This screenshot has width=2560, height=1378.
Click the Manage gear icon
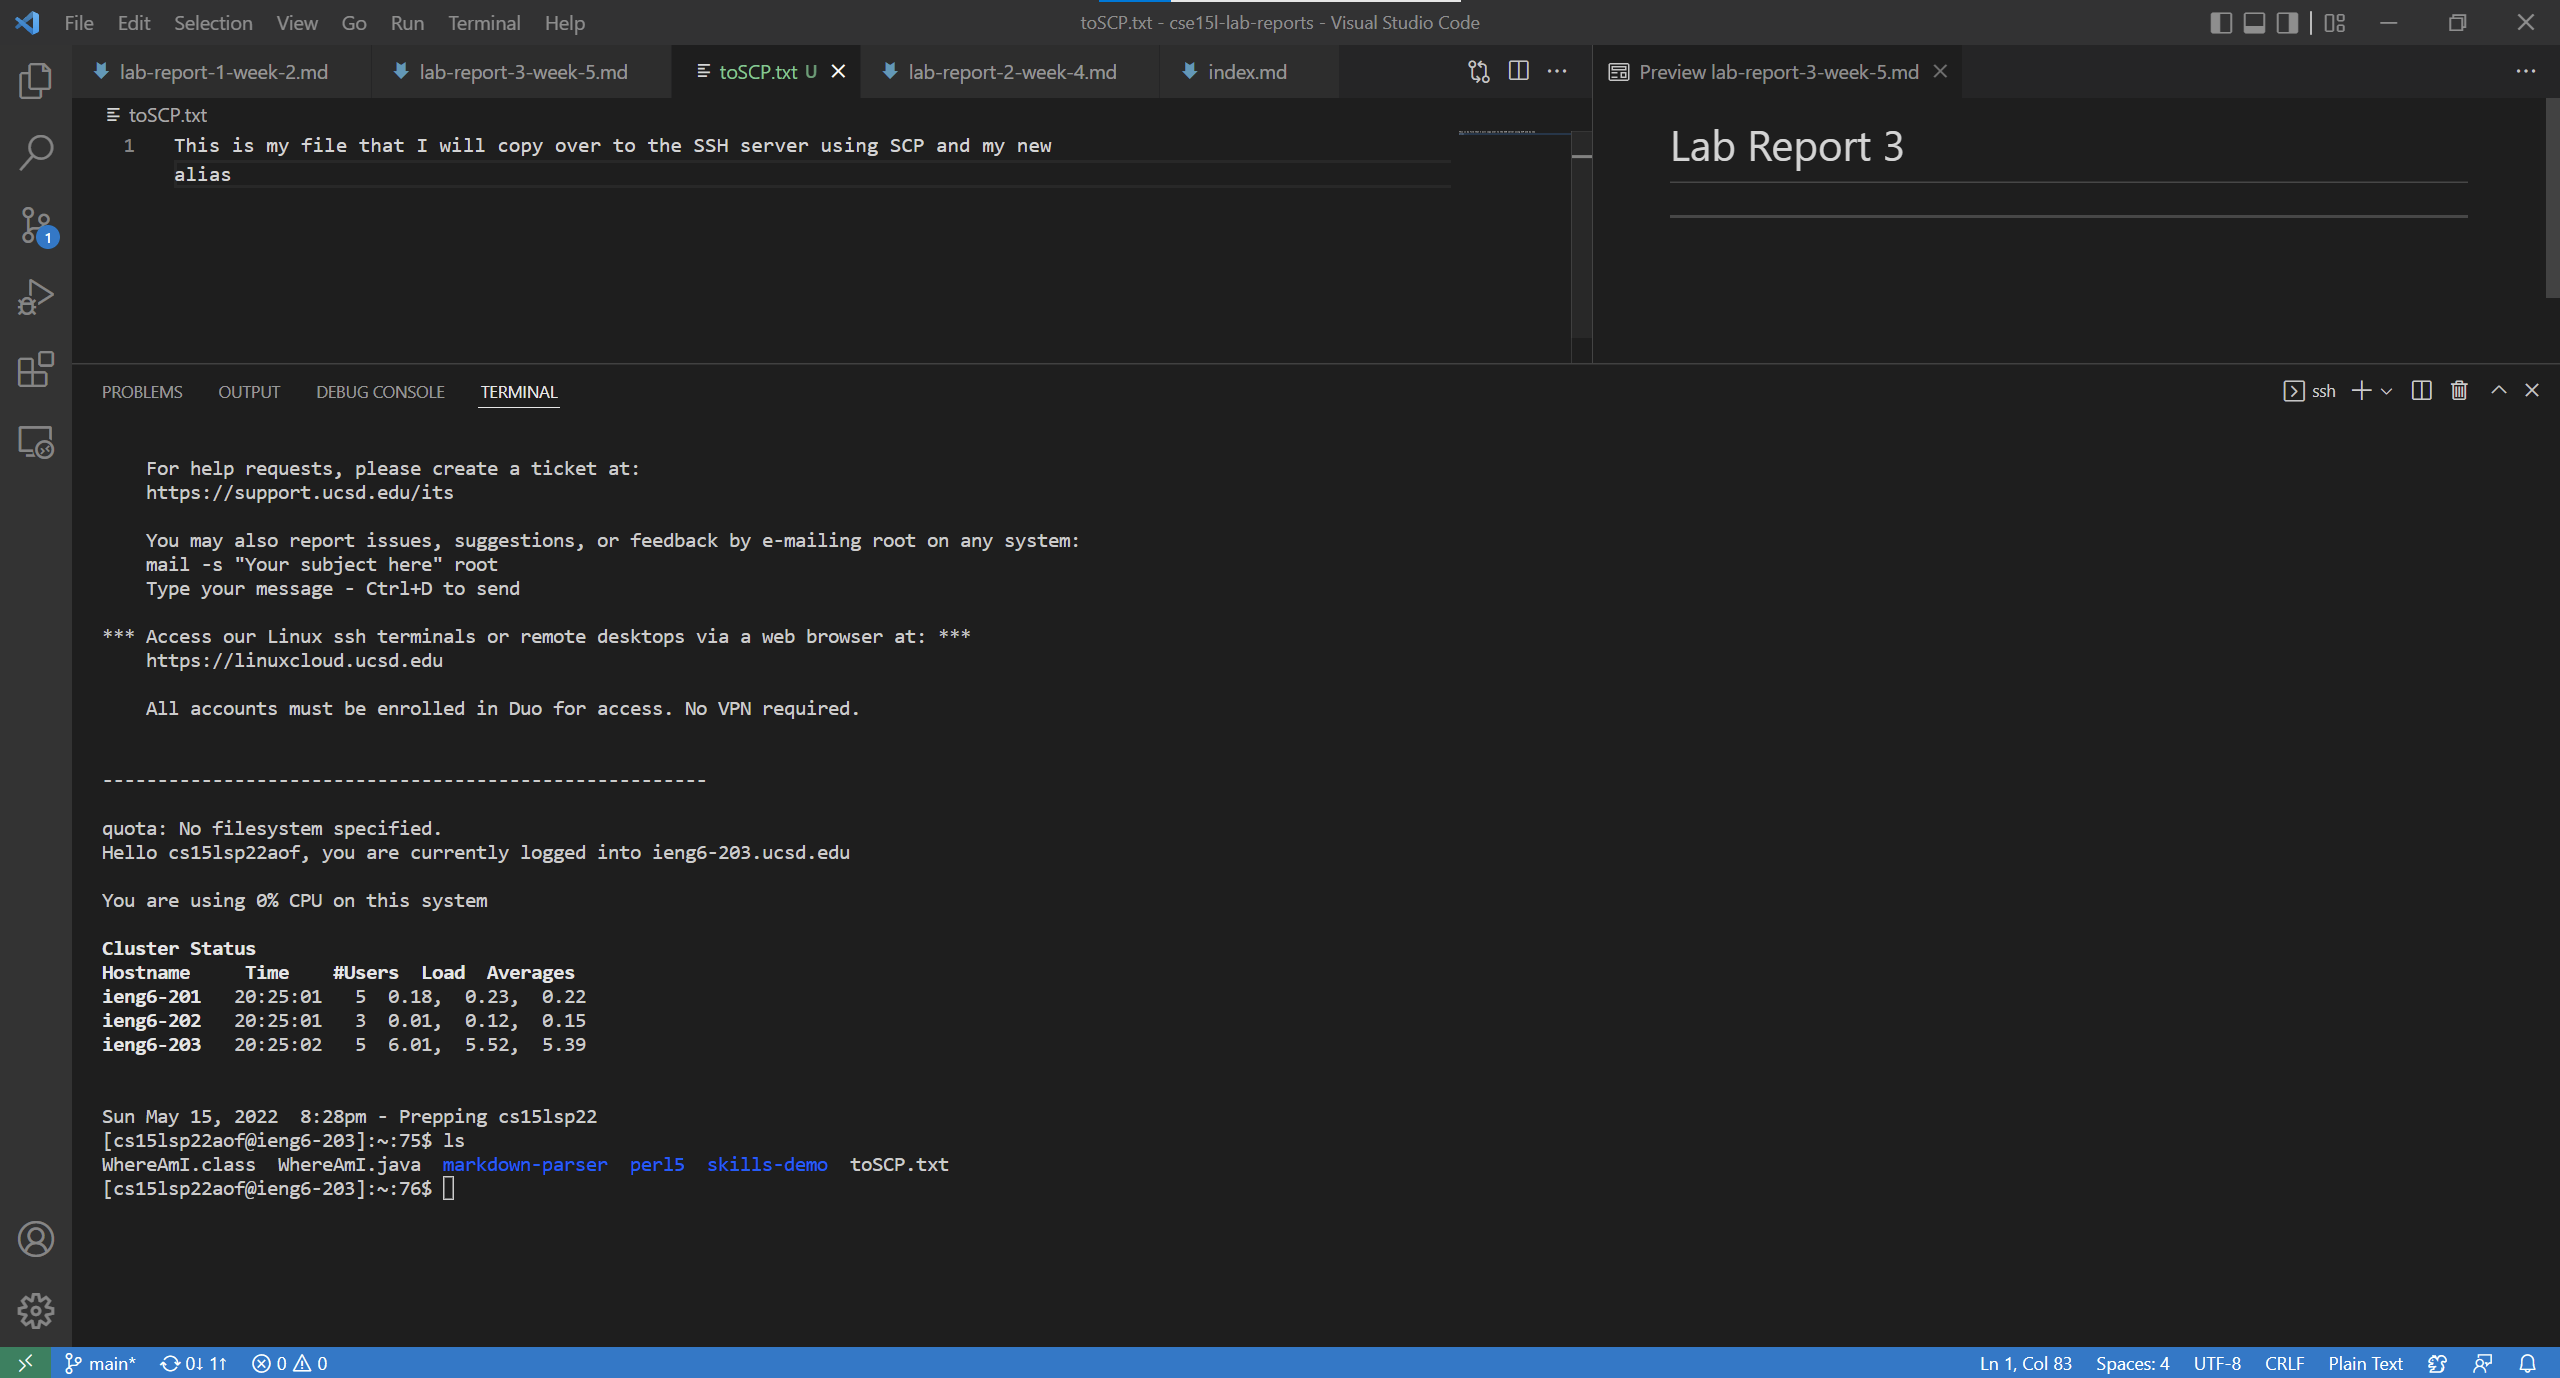point(36,1310)
